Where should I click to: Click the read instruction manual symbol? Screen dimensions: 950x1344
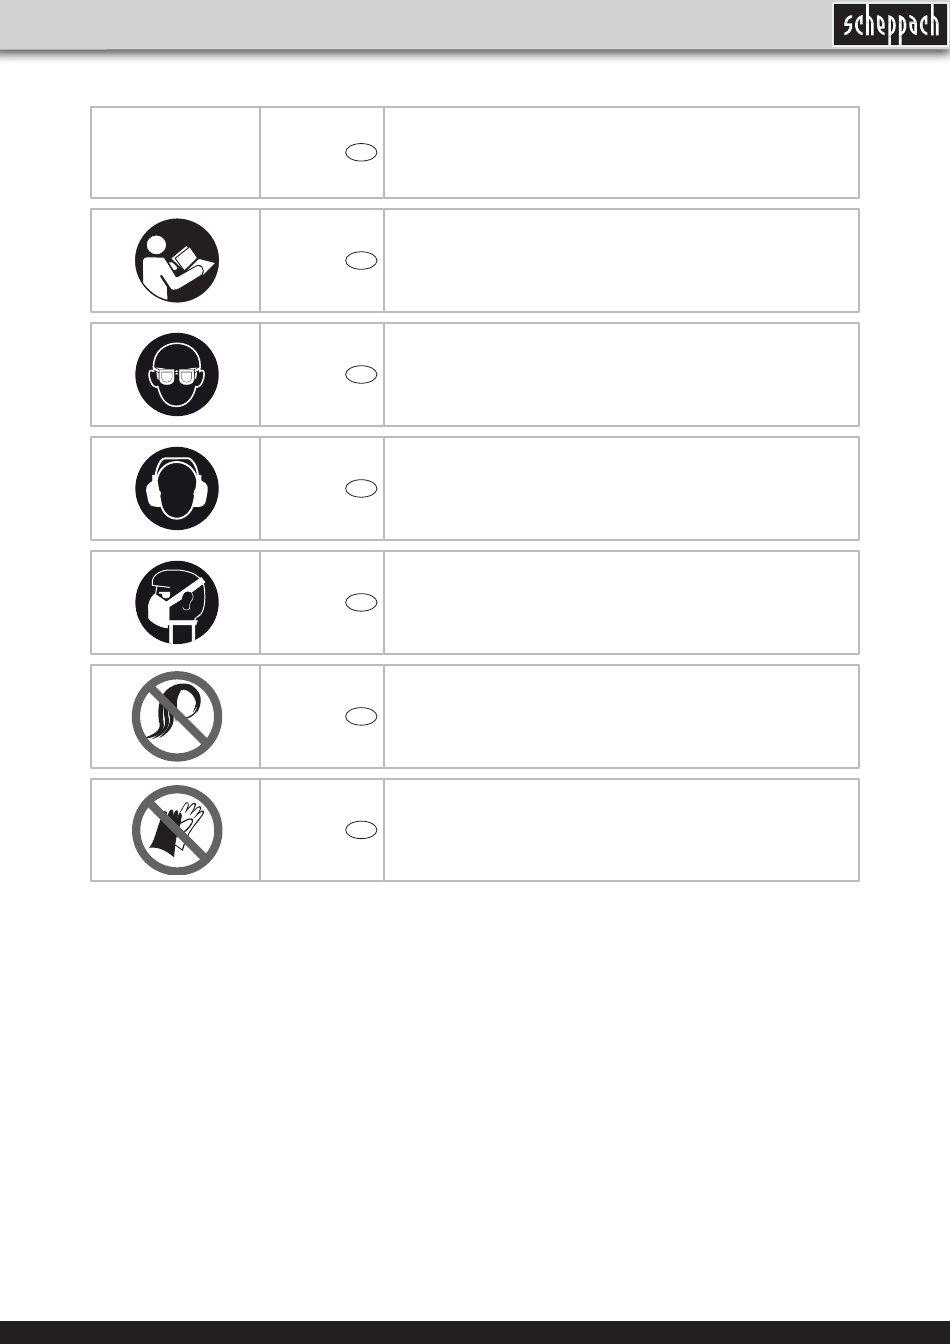coord(177,260)
